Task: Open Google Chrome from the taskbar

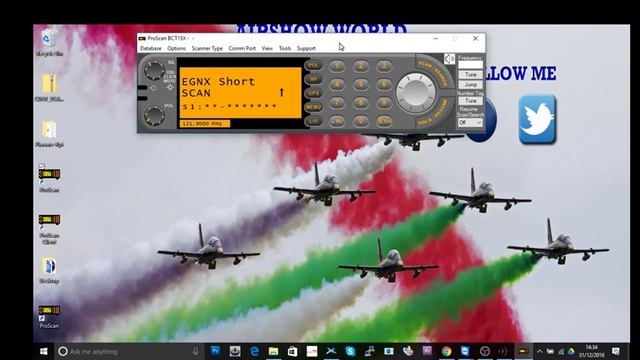Action: click(446, 351)
